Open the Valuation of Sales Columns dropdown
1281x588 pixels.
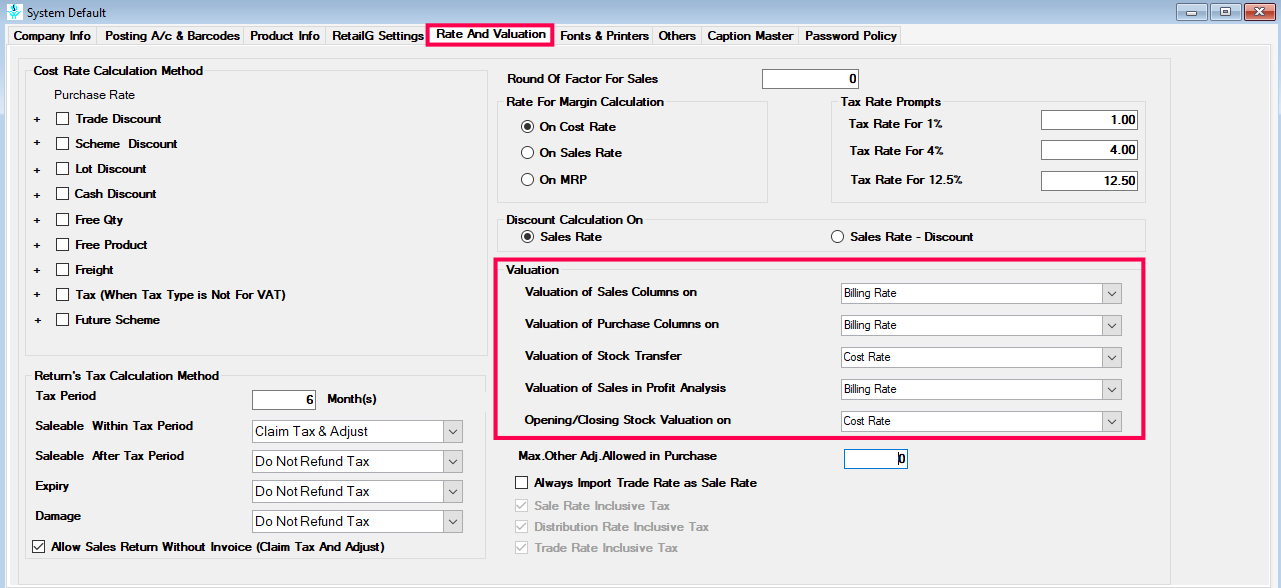pos(981,294)
